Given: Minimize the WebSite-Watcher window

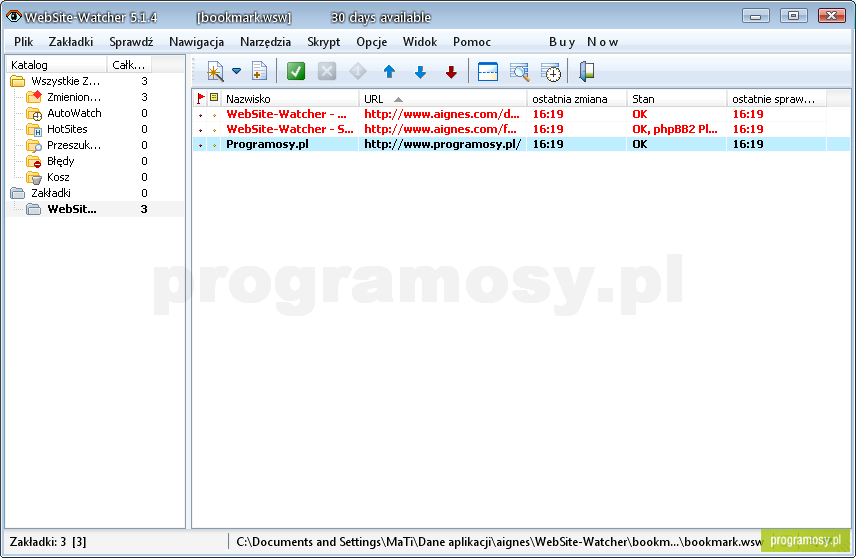Looking at the screenshot, I should (756, 16).
